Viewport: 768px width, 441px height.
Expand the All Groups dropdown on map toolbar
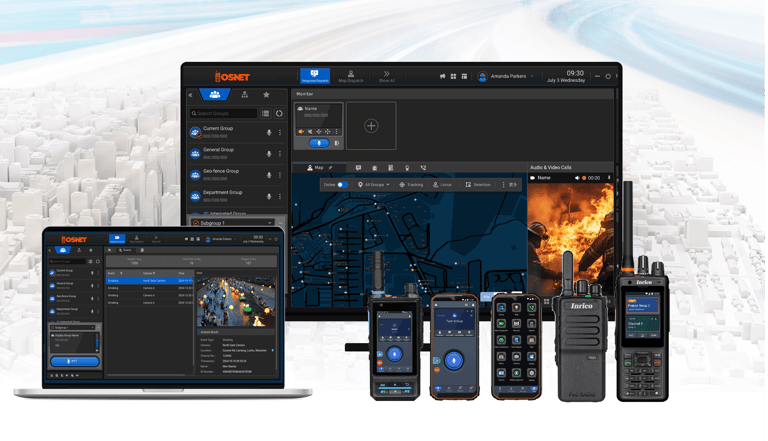tap(374, 185)
